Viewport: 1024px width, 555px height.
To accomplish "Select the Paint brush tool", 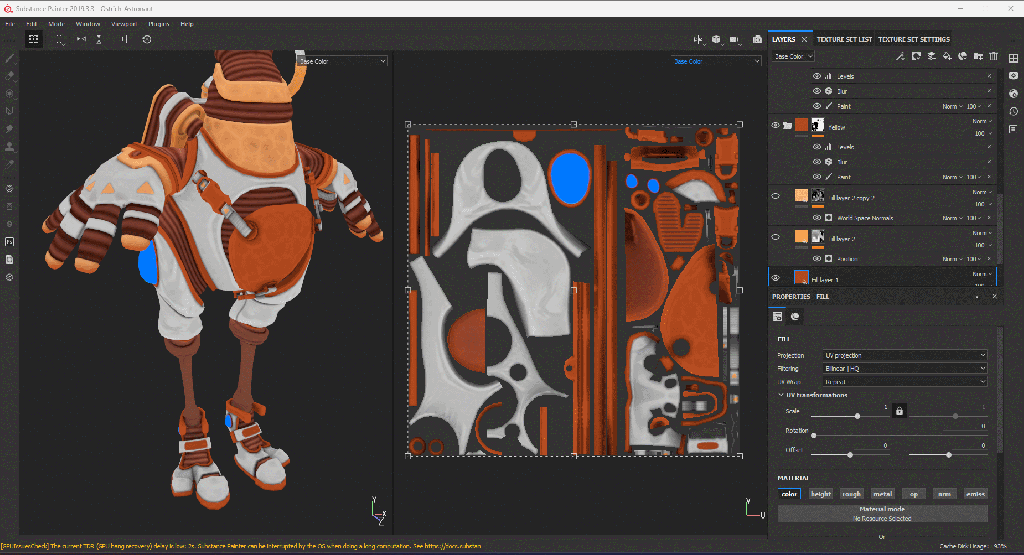I will pos(9,58).
